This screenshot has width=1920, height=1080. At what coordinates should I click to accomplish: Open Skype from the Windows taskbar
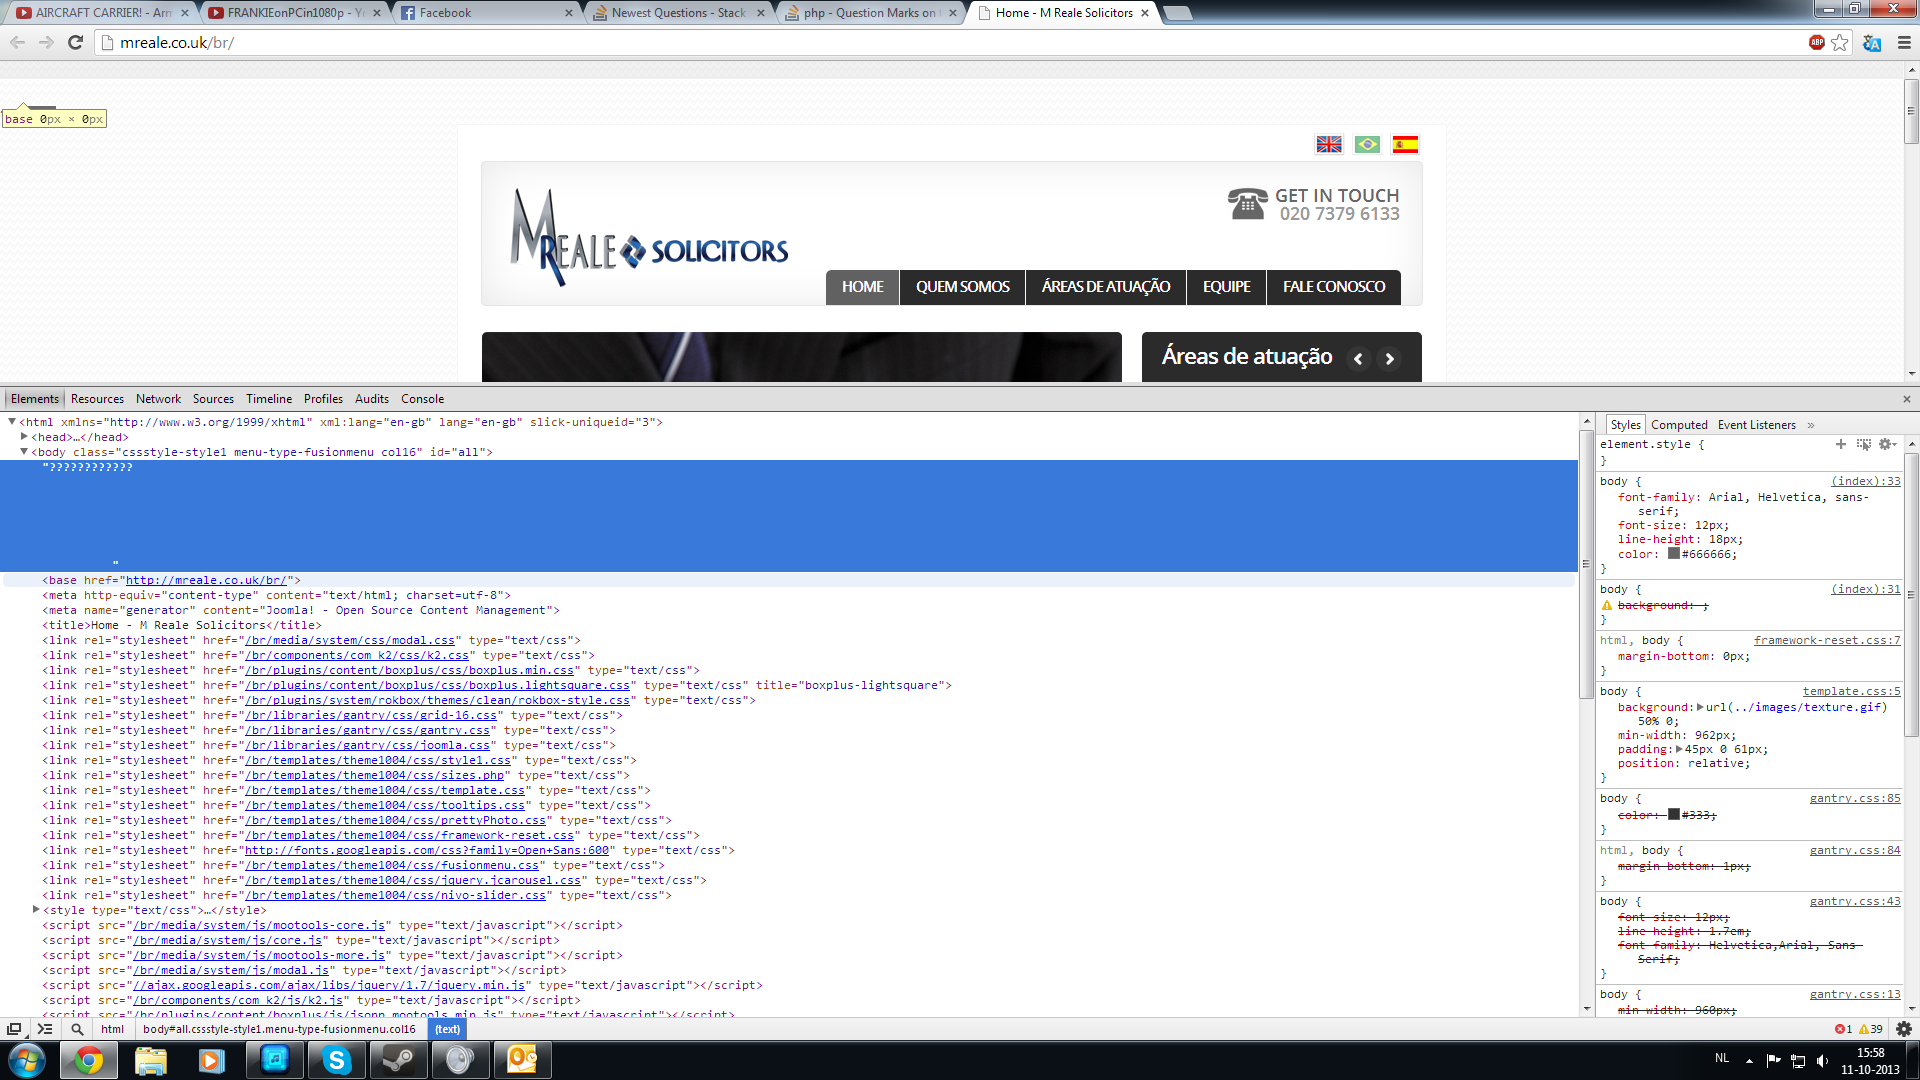click(x=337, y=1060)
